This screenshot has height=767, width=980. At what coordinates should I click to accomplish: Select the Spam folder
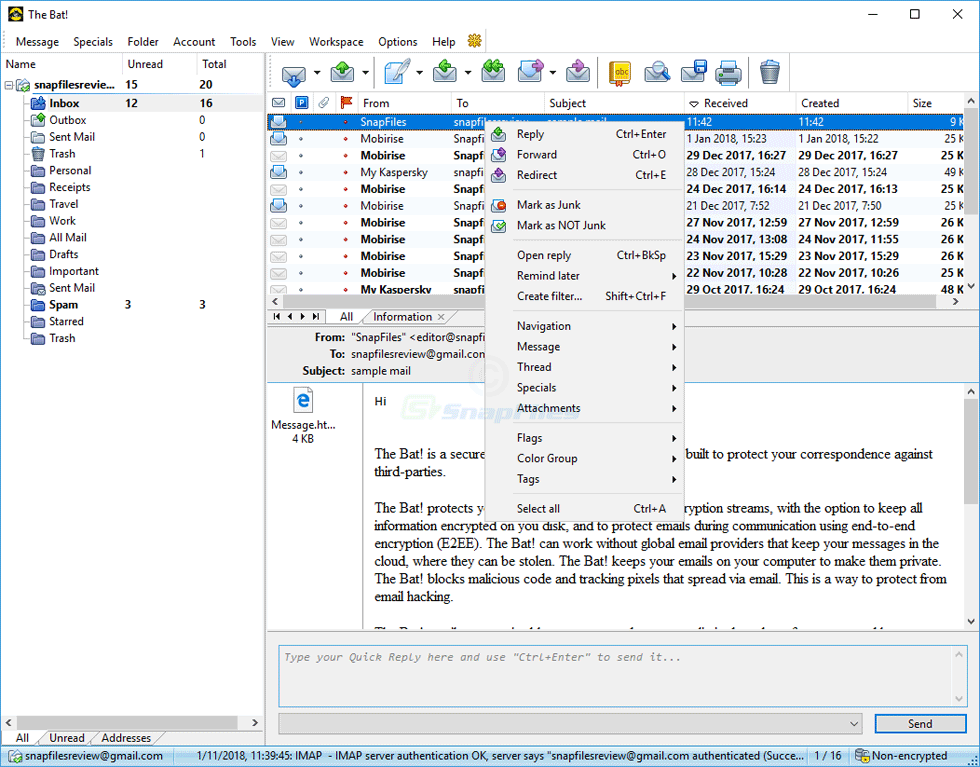point(64,305)
